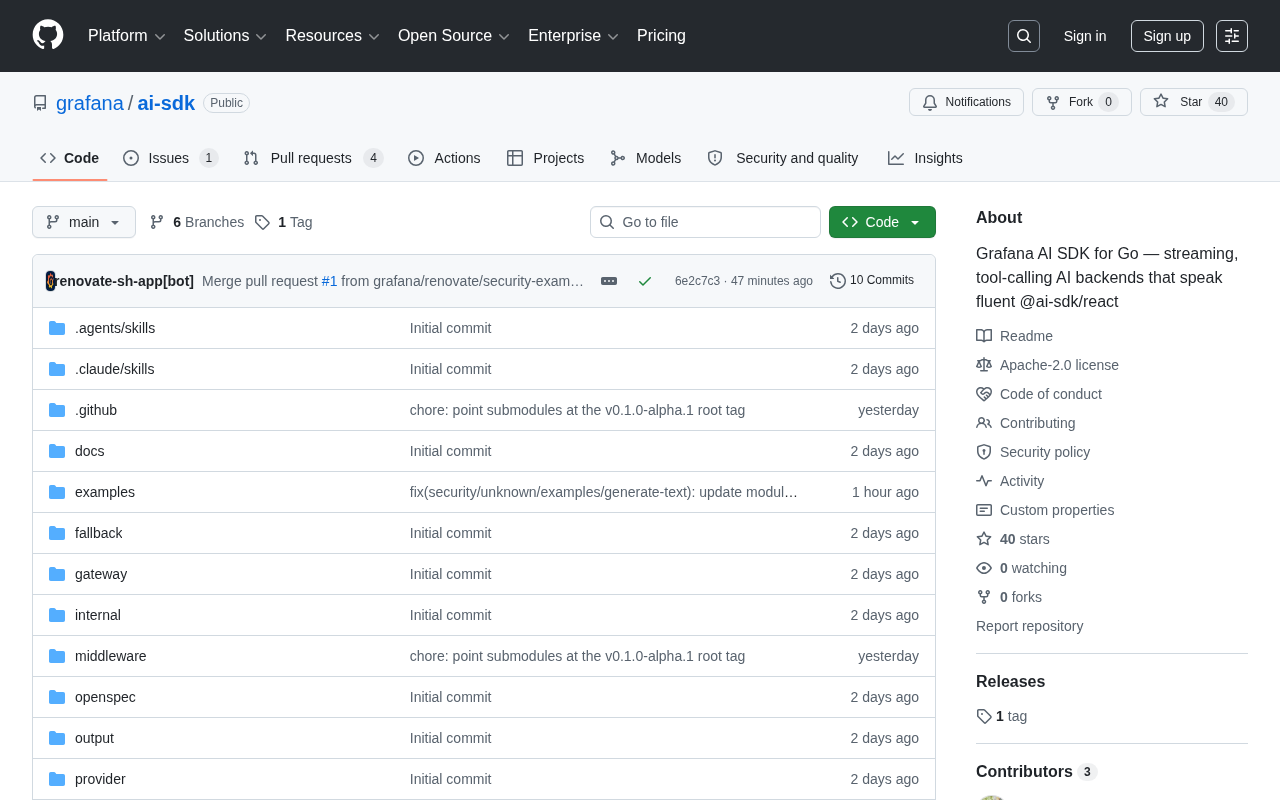
Task: Click the Sign in link
Action: (x=1085, y=36)
